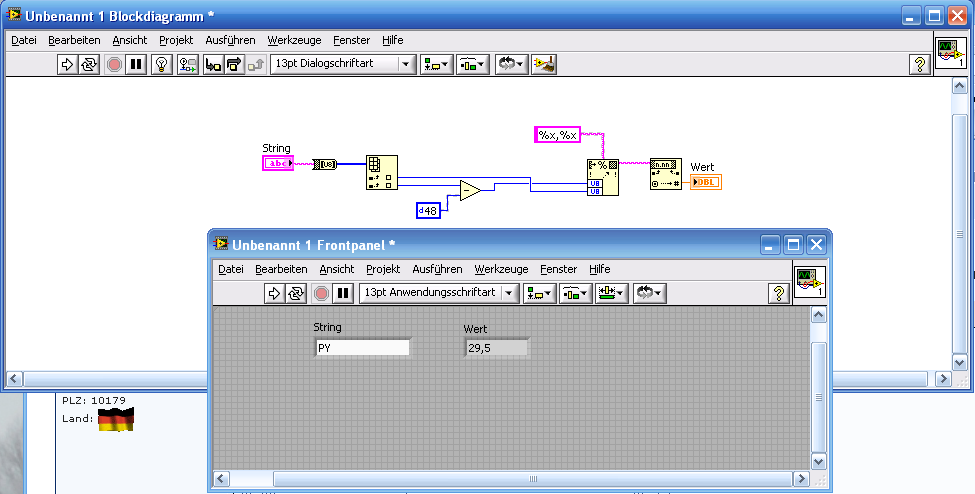
Task: Select Format Into String node
Action: point(603,177)
